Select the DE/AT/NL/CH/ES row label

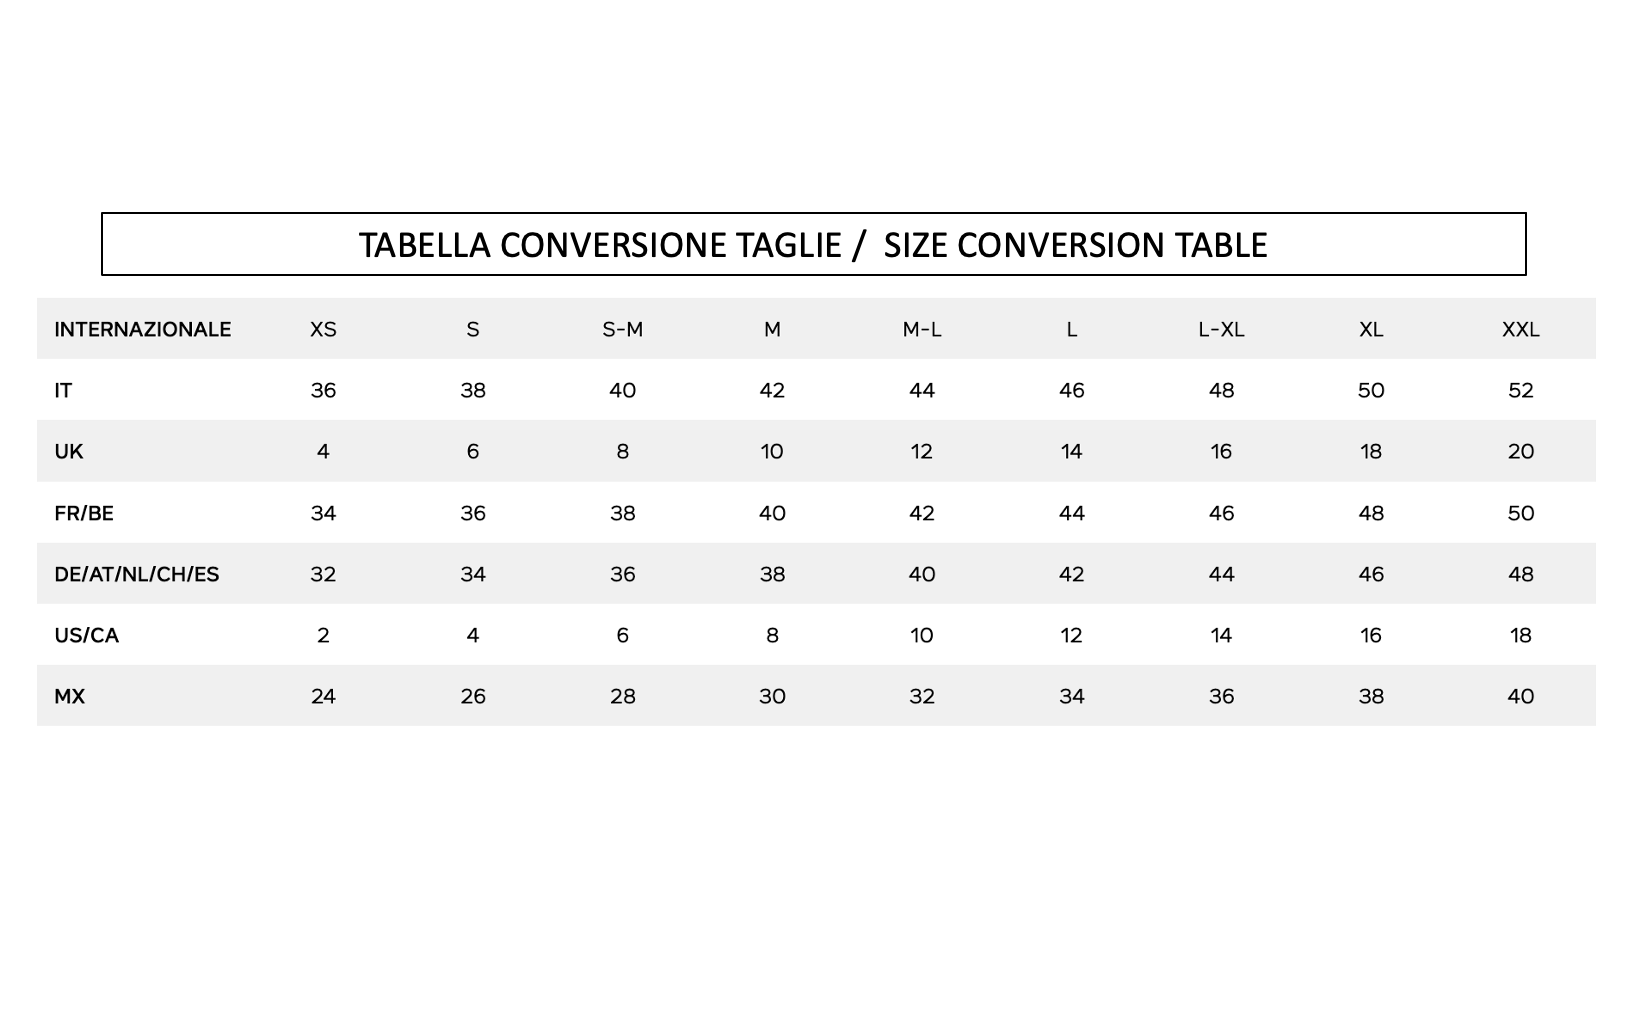click(136, 575)
